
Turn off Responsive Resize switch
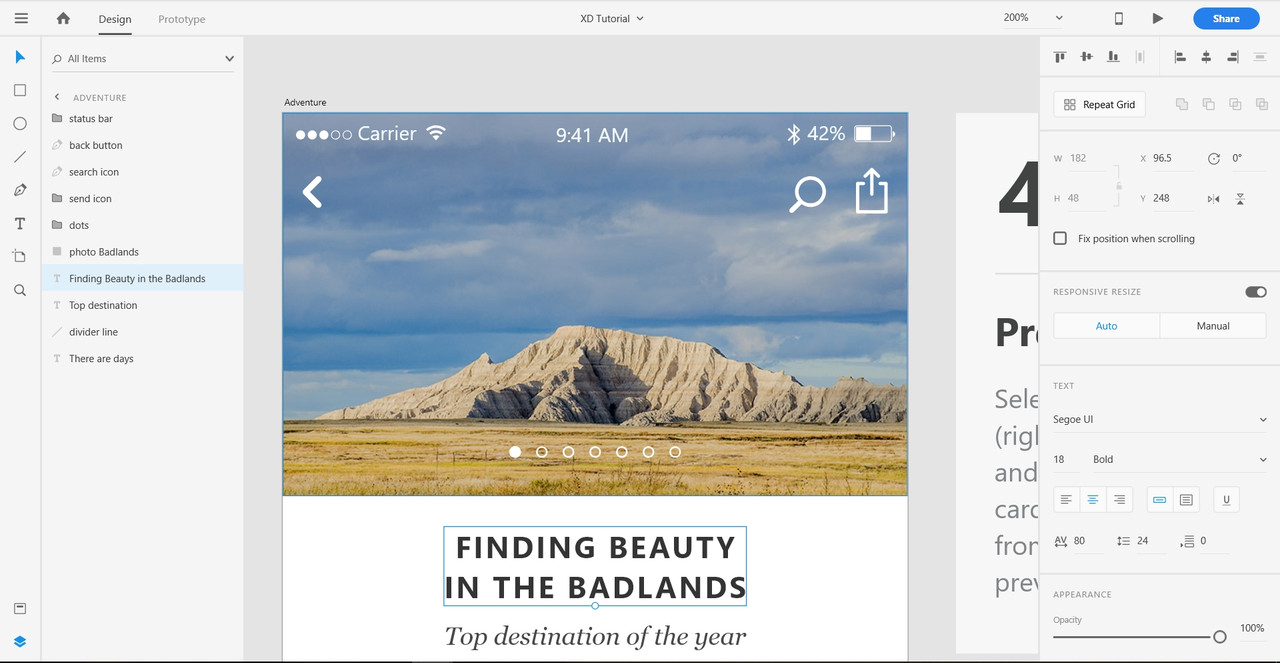click(1255, 292)
